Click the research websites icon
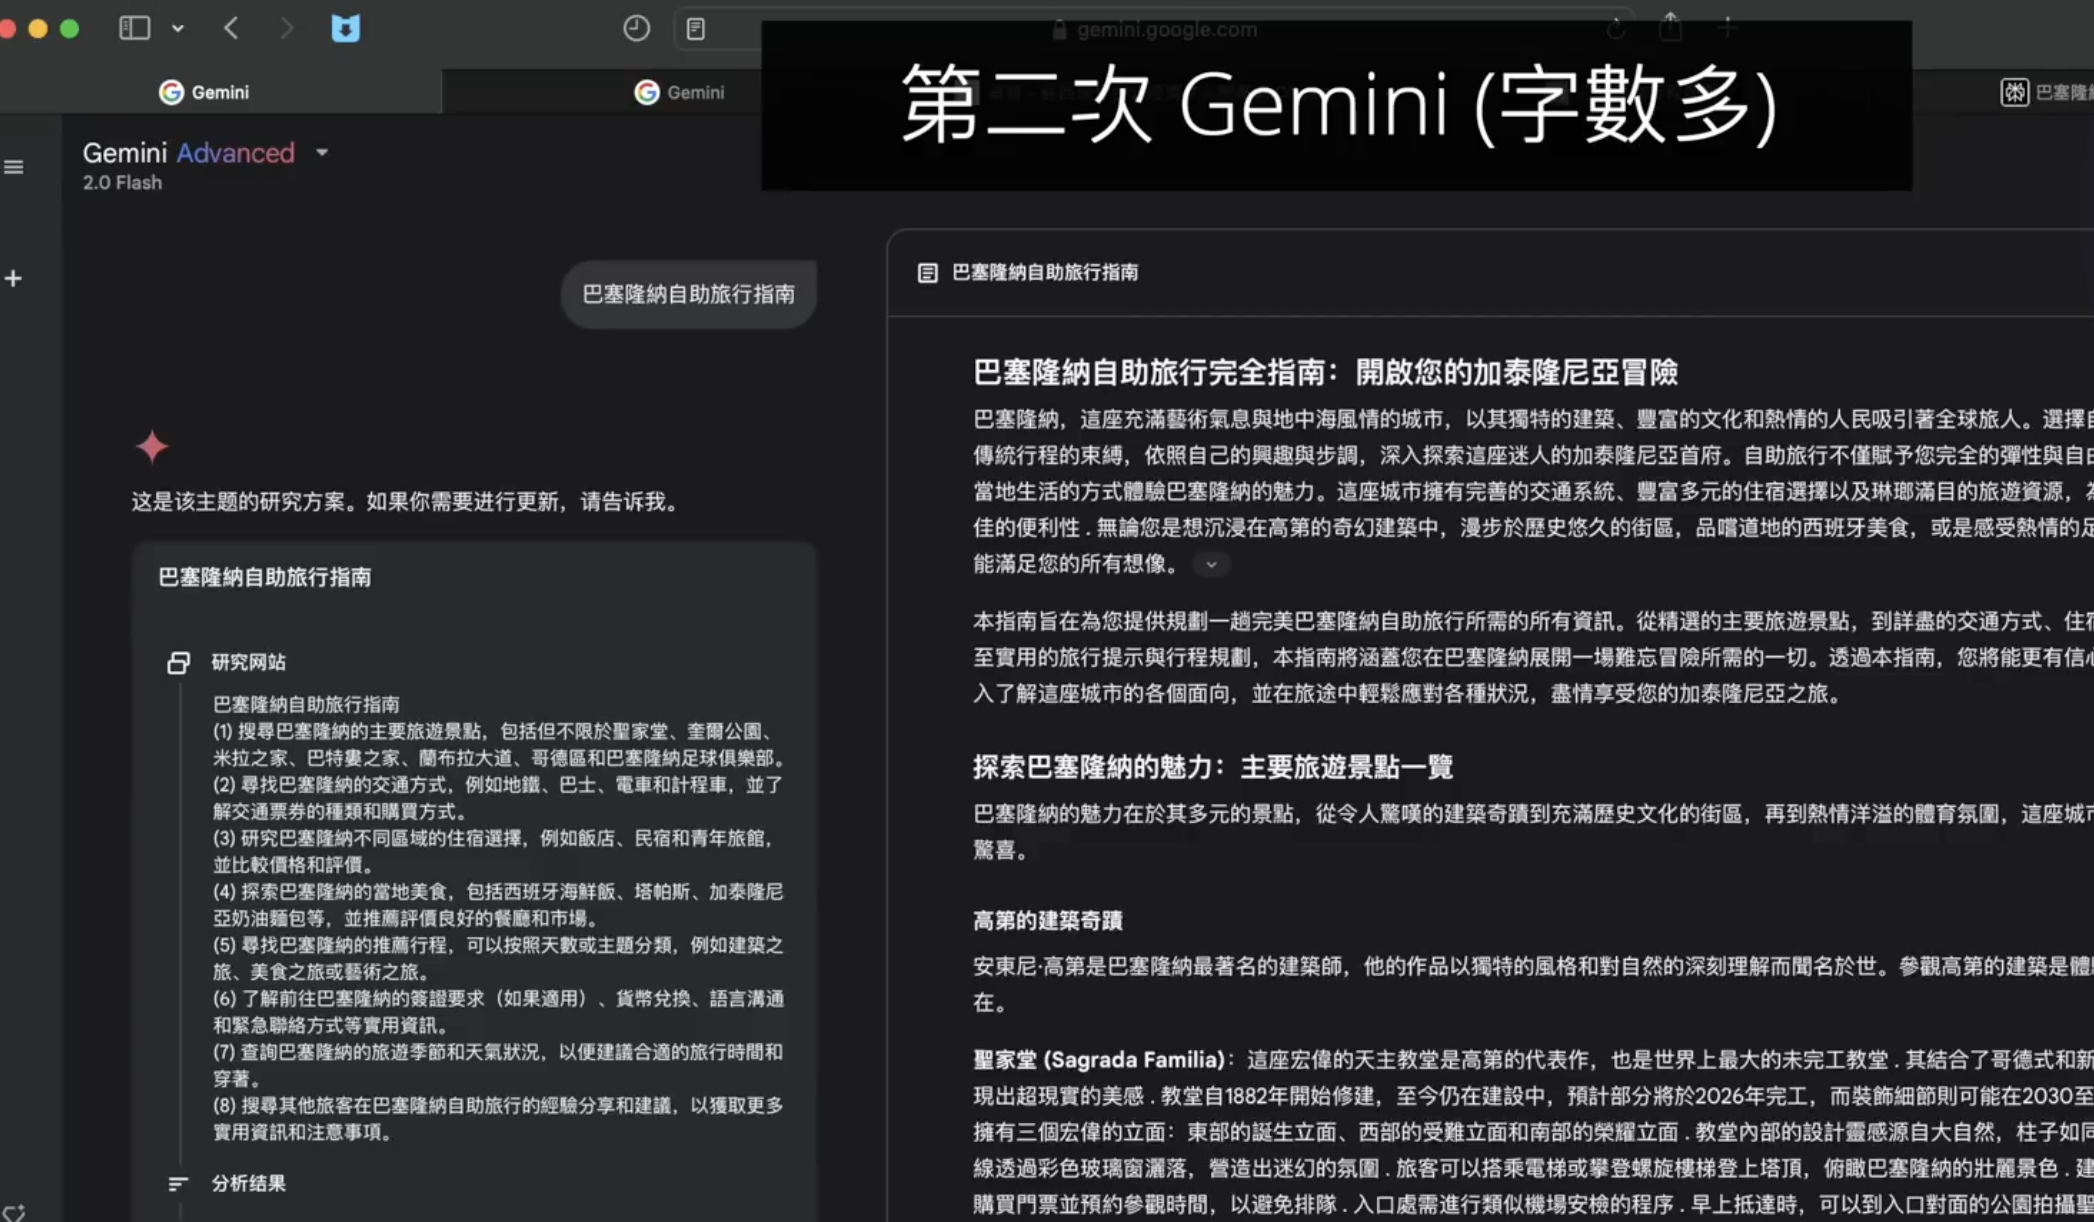Screen dimensions: 2094x1222 [178, 662]
